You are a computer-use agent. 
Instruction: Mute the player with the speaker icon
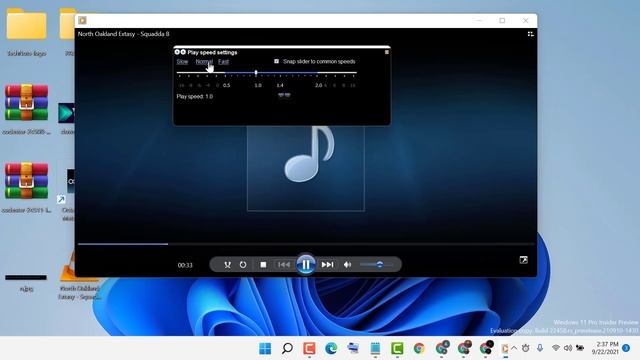pos(347,265)
